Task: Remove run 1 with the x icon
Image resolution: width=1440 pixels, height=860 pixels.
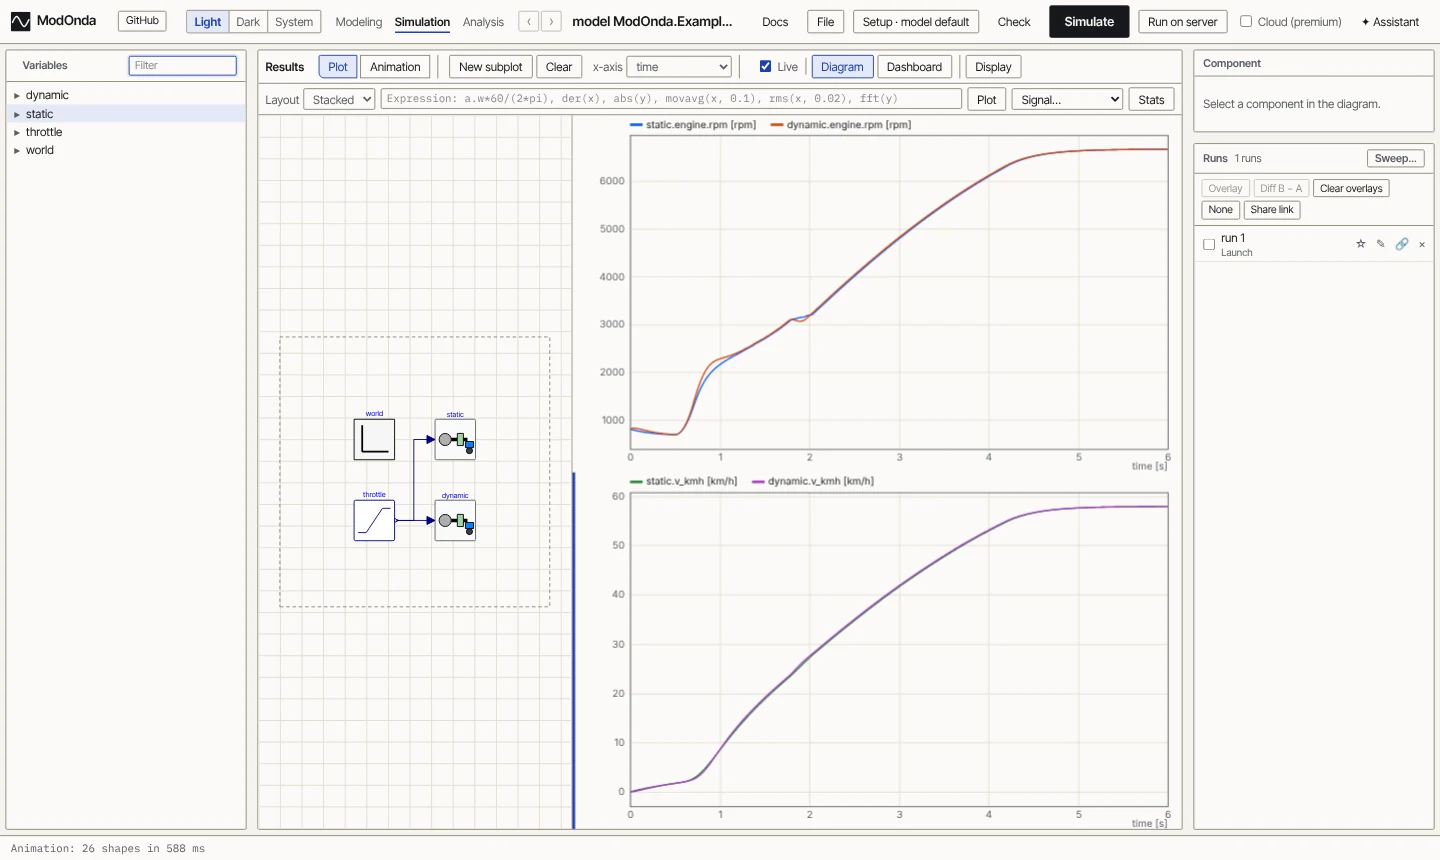Action: click(x=1422, y=244)
